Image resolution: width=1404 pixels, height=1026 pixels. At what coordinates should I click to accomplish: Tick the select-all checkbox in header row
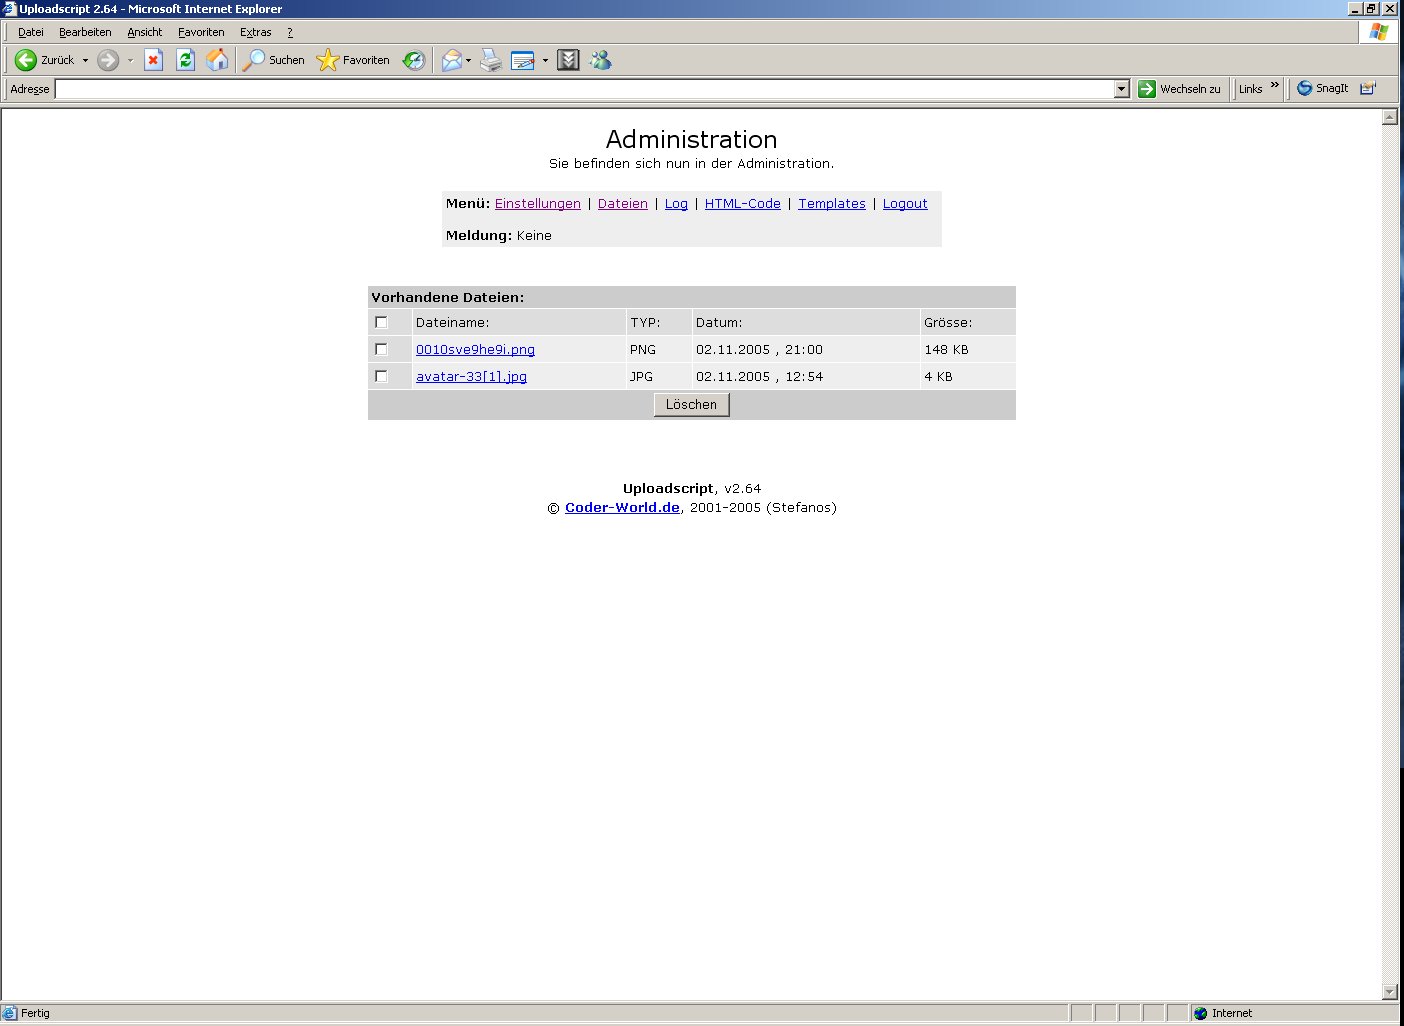381,322
